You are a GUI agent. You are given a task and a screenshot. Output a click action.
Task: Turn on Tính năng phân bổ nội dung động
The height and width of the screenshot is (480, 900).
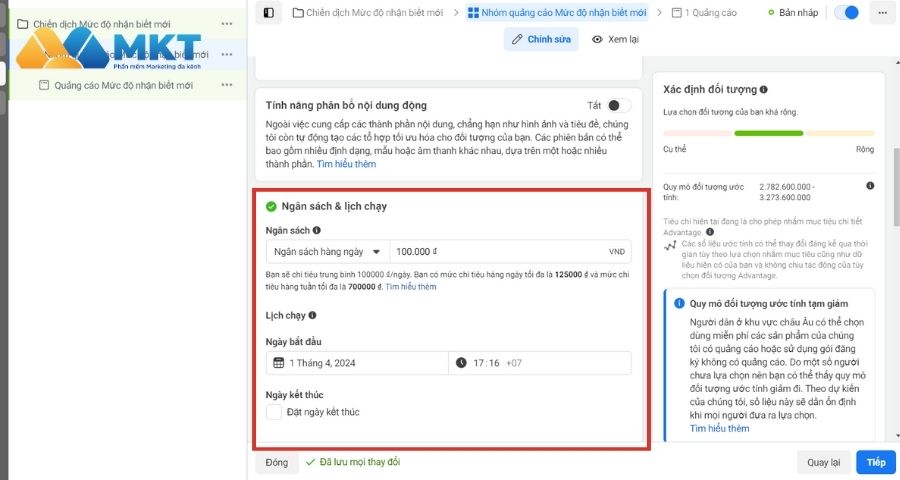click(619, 105)
